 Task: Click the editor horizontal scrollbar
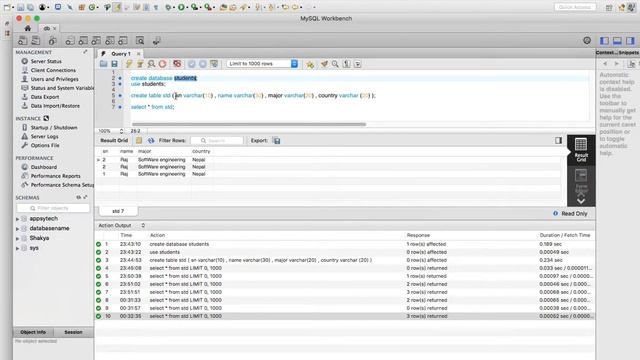point(249,124)
